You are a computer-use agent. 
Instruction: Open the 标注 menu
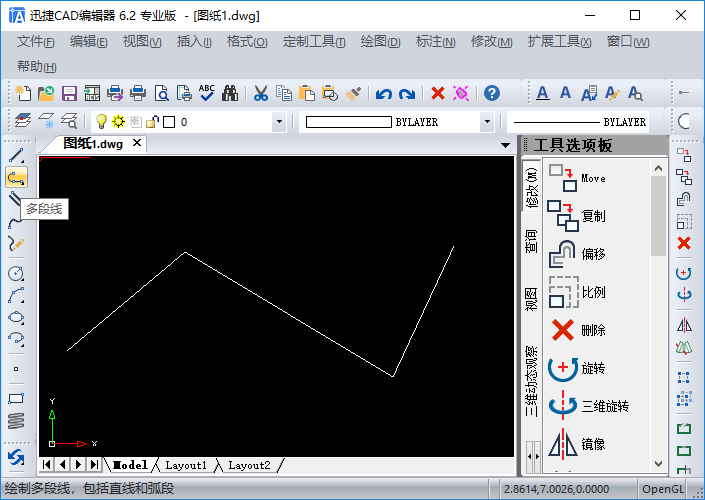pyautogui.click(x=436, y=42)
